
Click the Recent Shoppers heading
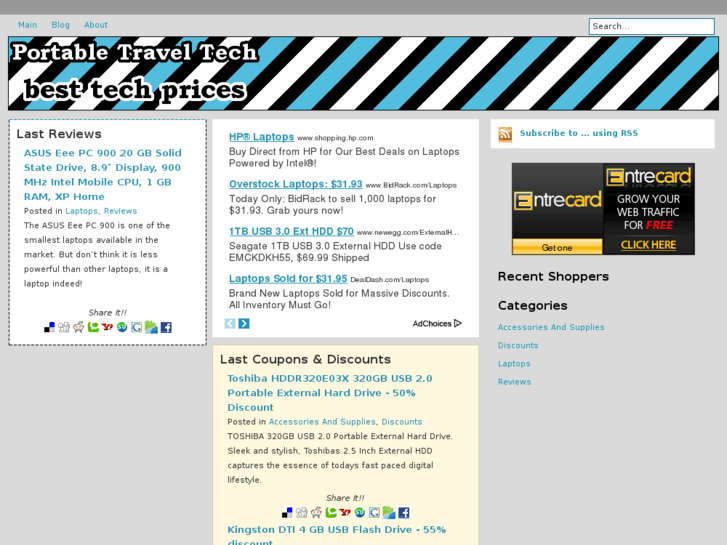(553, 276)
